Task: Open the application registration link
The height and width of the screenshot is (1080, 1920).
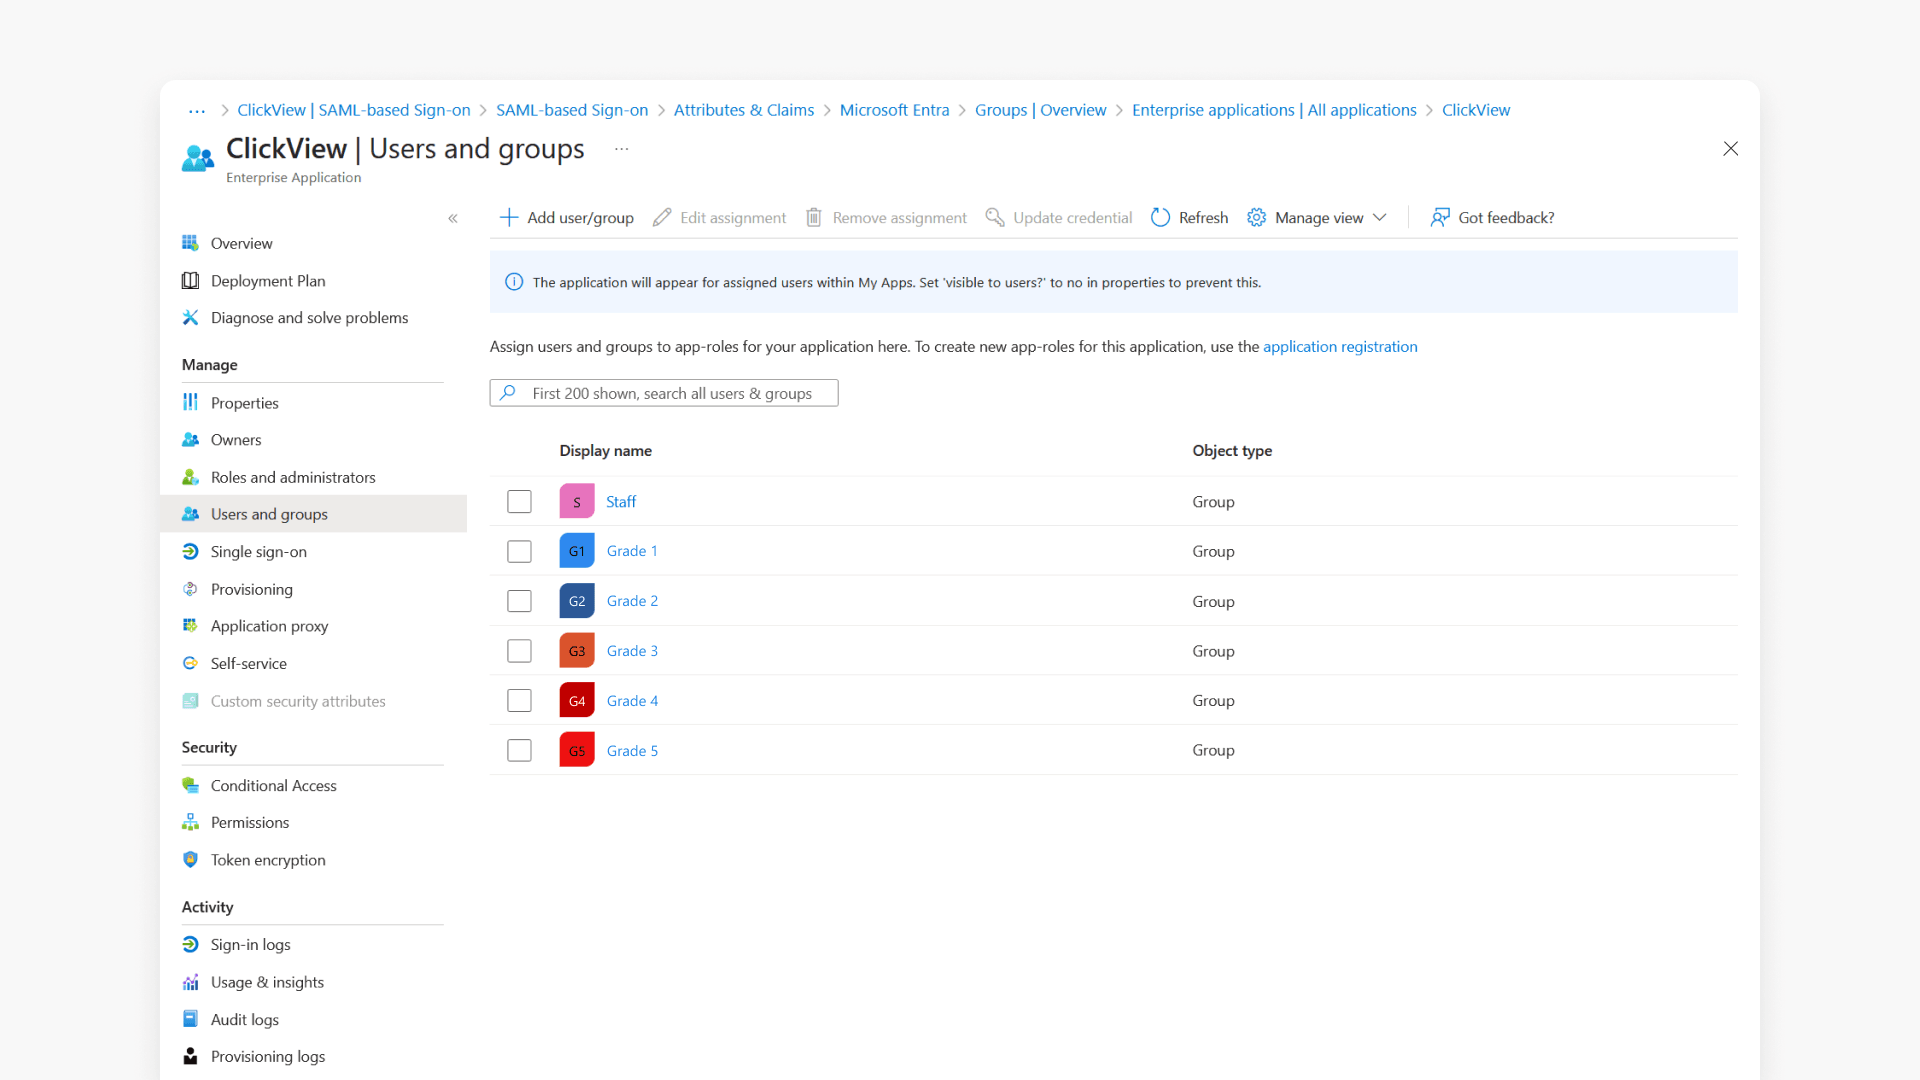Action: pos(1339,346)
